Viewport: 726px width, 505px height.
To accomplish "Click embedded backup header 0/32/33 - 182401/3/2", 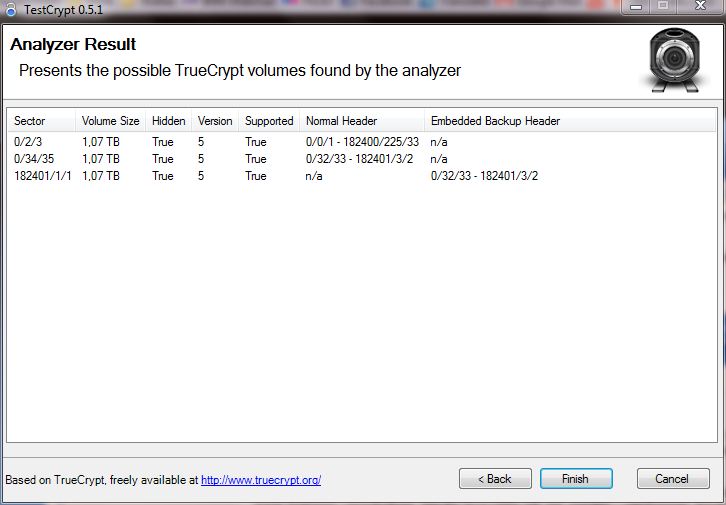I will click(x=484, y=176).
